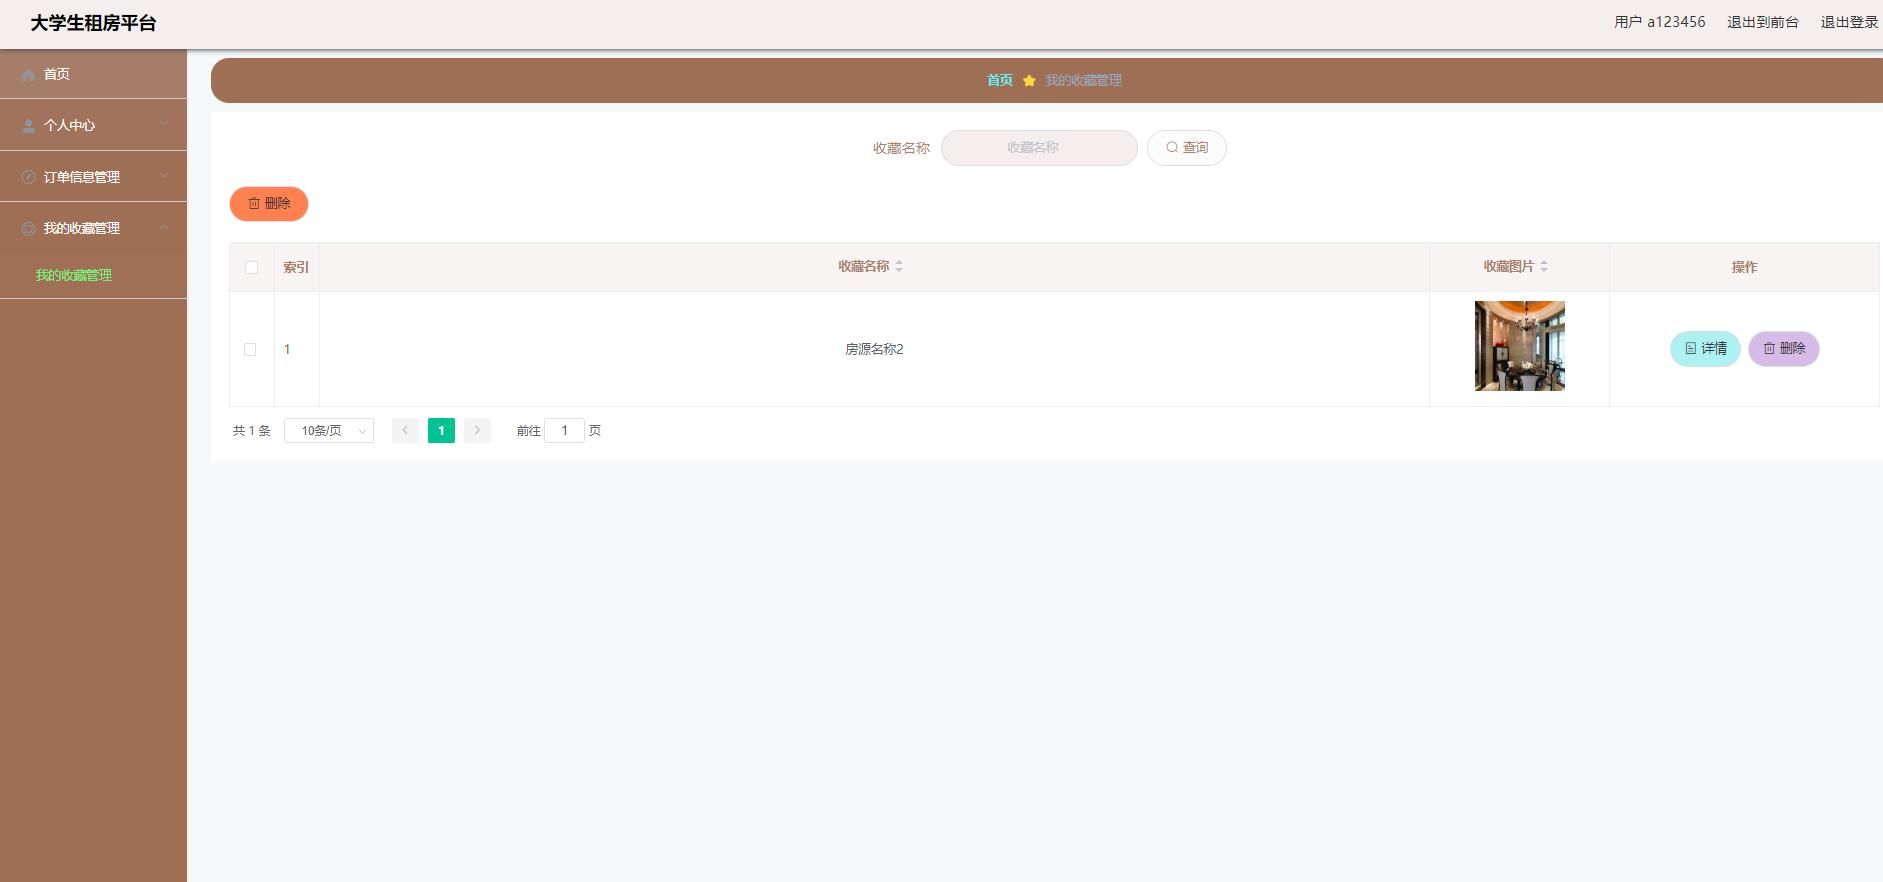Click the sort arrows on 收藏图片 column
Screen dimensions: 1883x882
(x=1544, y=266)
